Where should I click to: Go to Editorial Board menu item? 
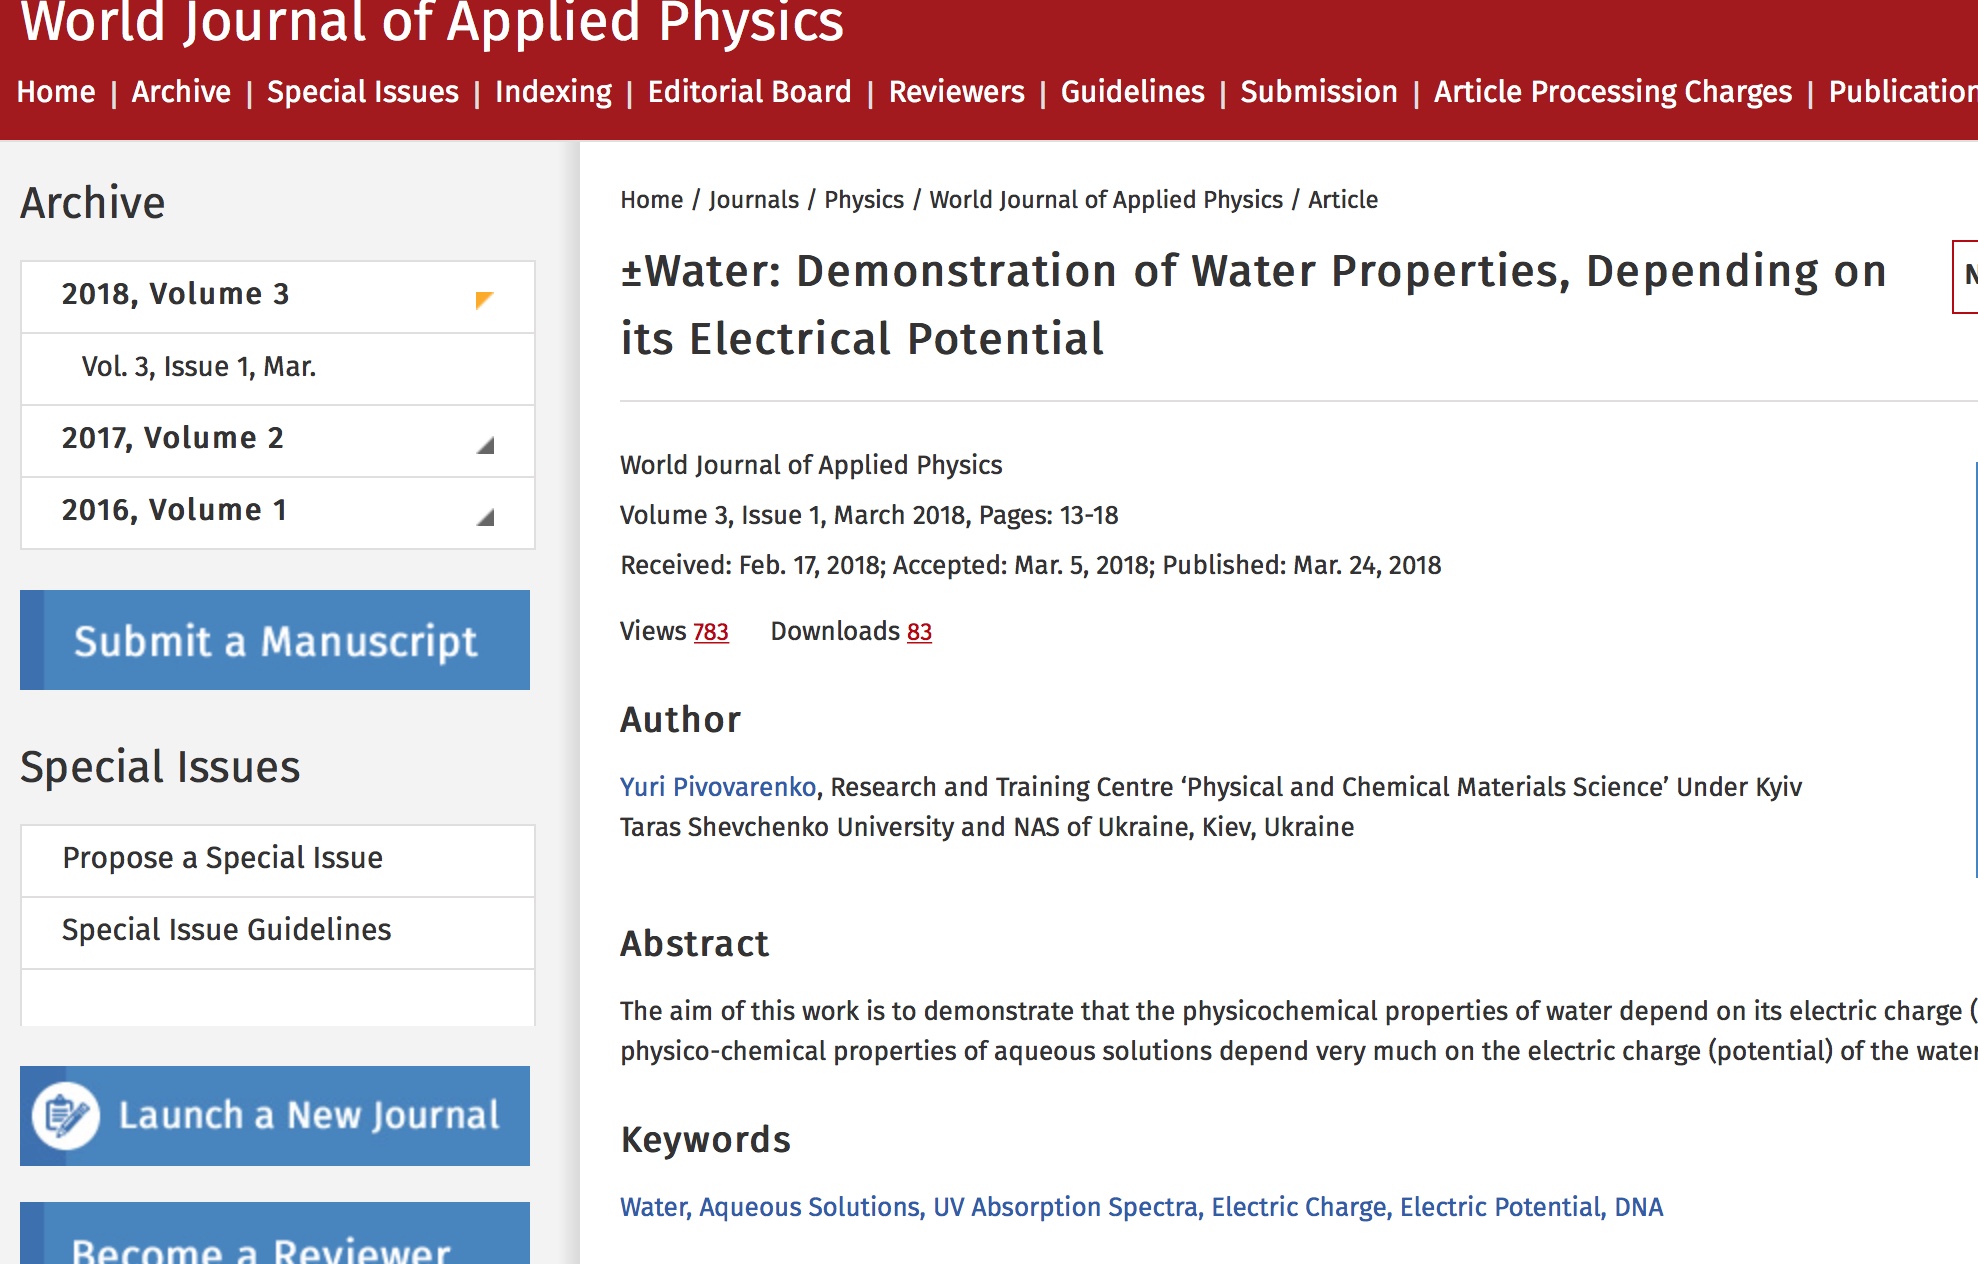[749, 92]
